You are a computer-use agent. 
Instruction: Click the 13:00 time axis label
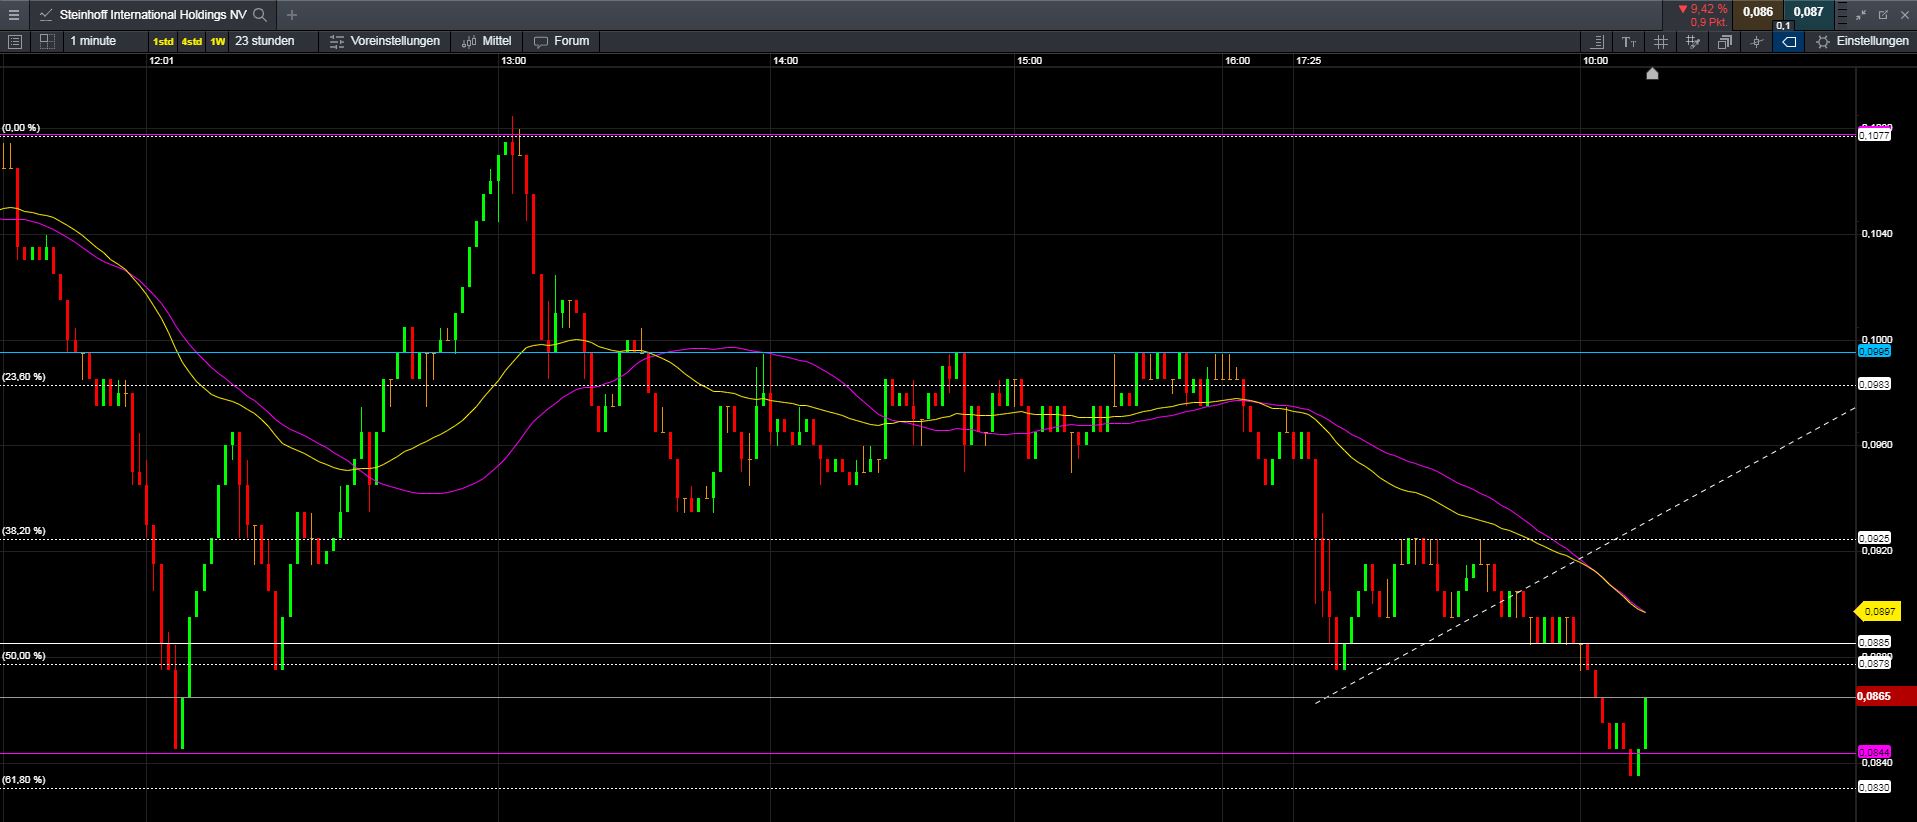coord(513,61)
